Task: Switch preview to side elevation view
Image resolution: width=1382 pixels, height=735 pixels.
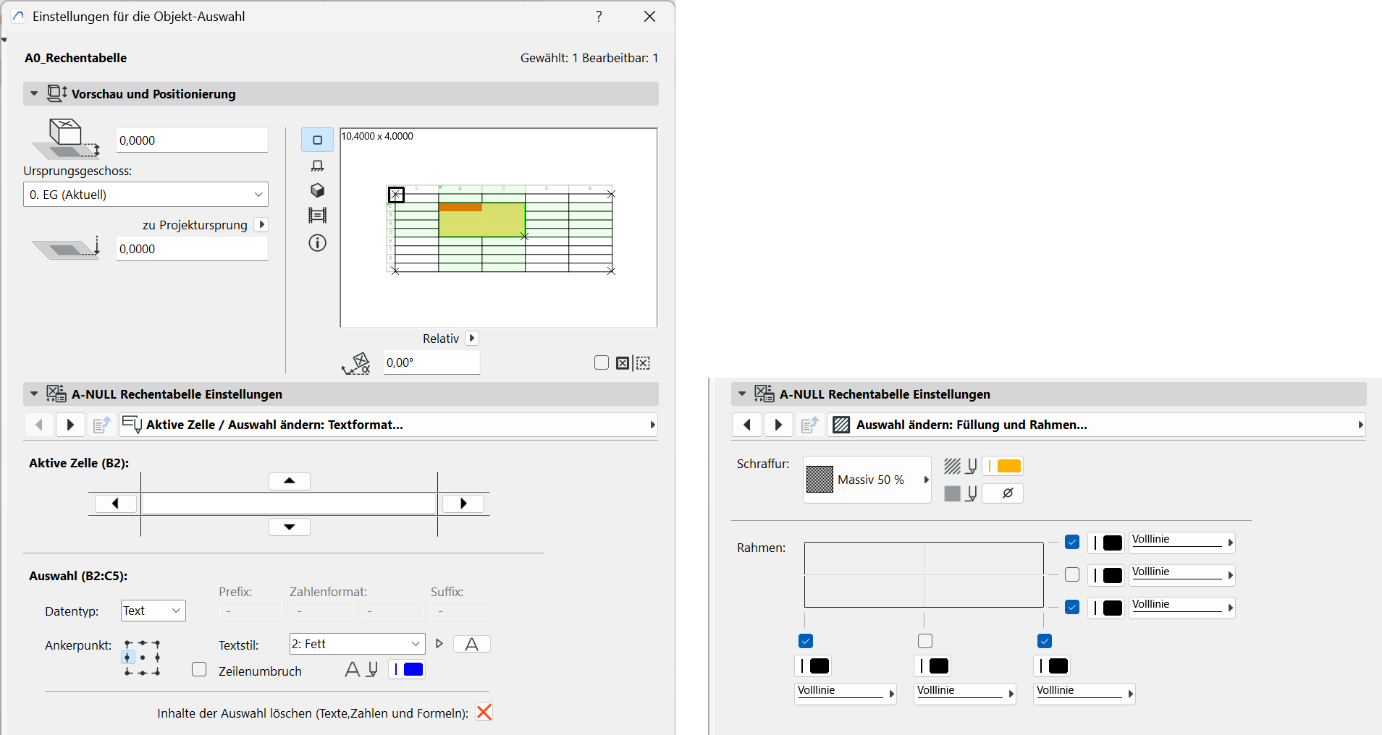Action: (x=317, y=165)
